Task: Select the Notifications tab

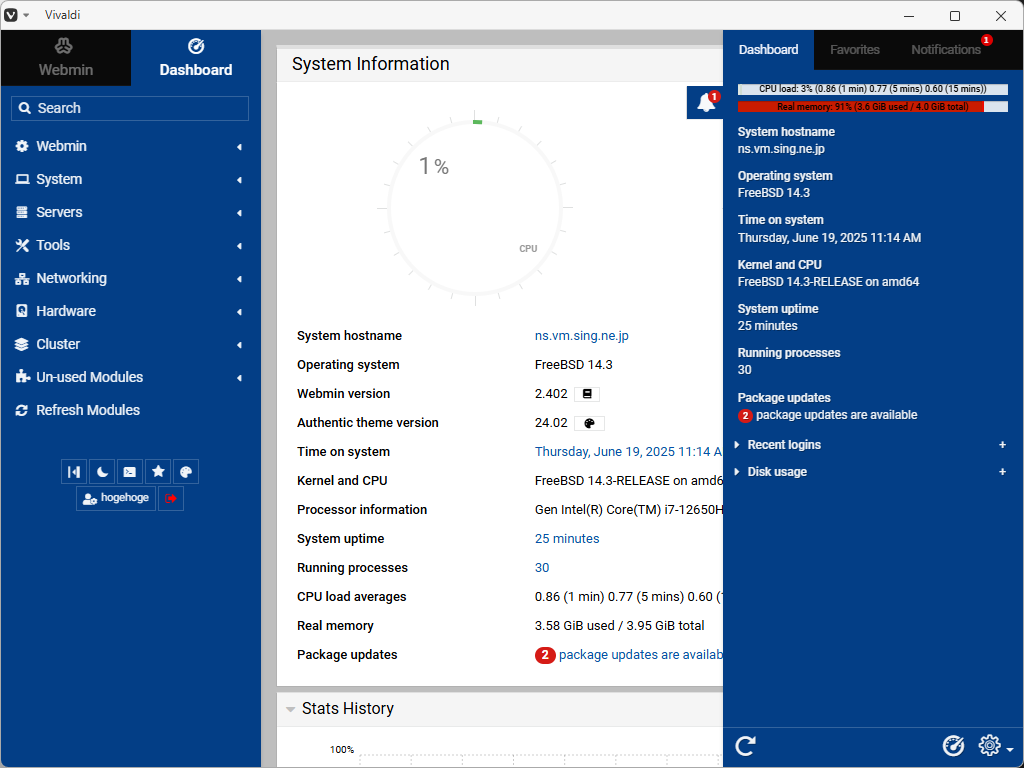Action: click(946, 50)
